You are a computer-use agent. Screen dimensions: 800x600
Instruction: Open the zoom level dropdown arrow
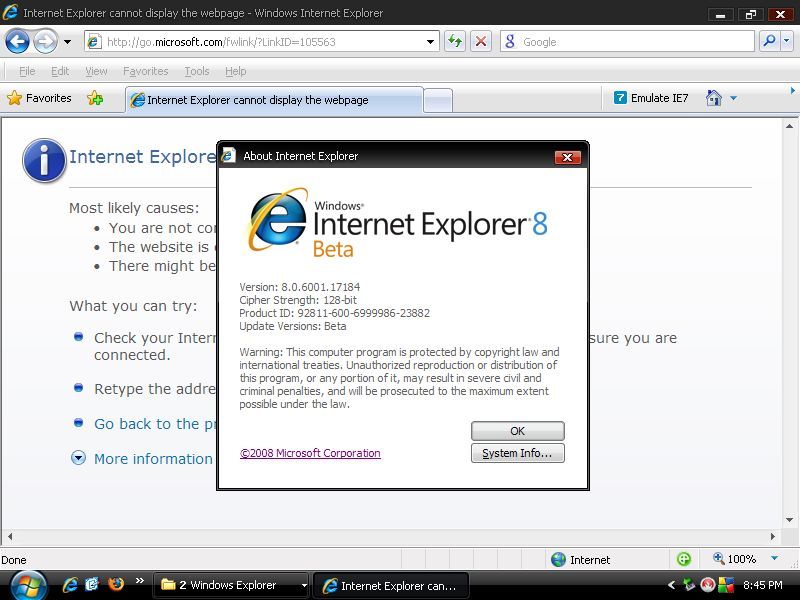pos(774,559)
